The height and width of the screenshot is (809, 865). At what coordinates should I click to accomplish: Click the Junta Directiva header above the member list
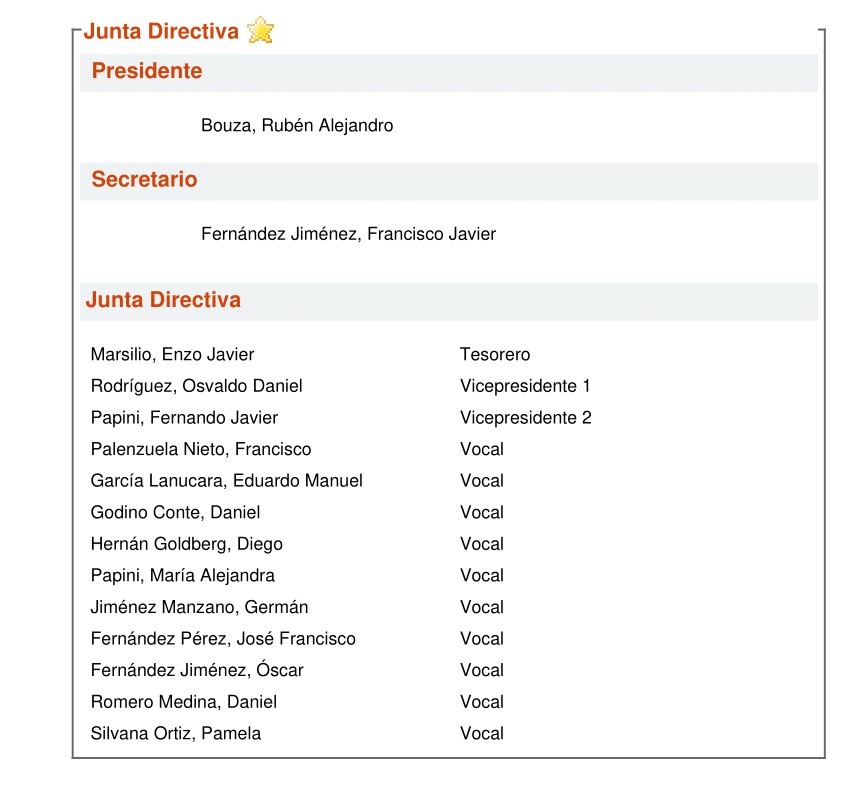click(x=163, y=300)
